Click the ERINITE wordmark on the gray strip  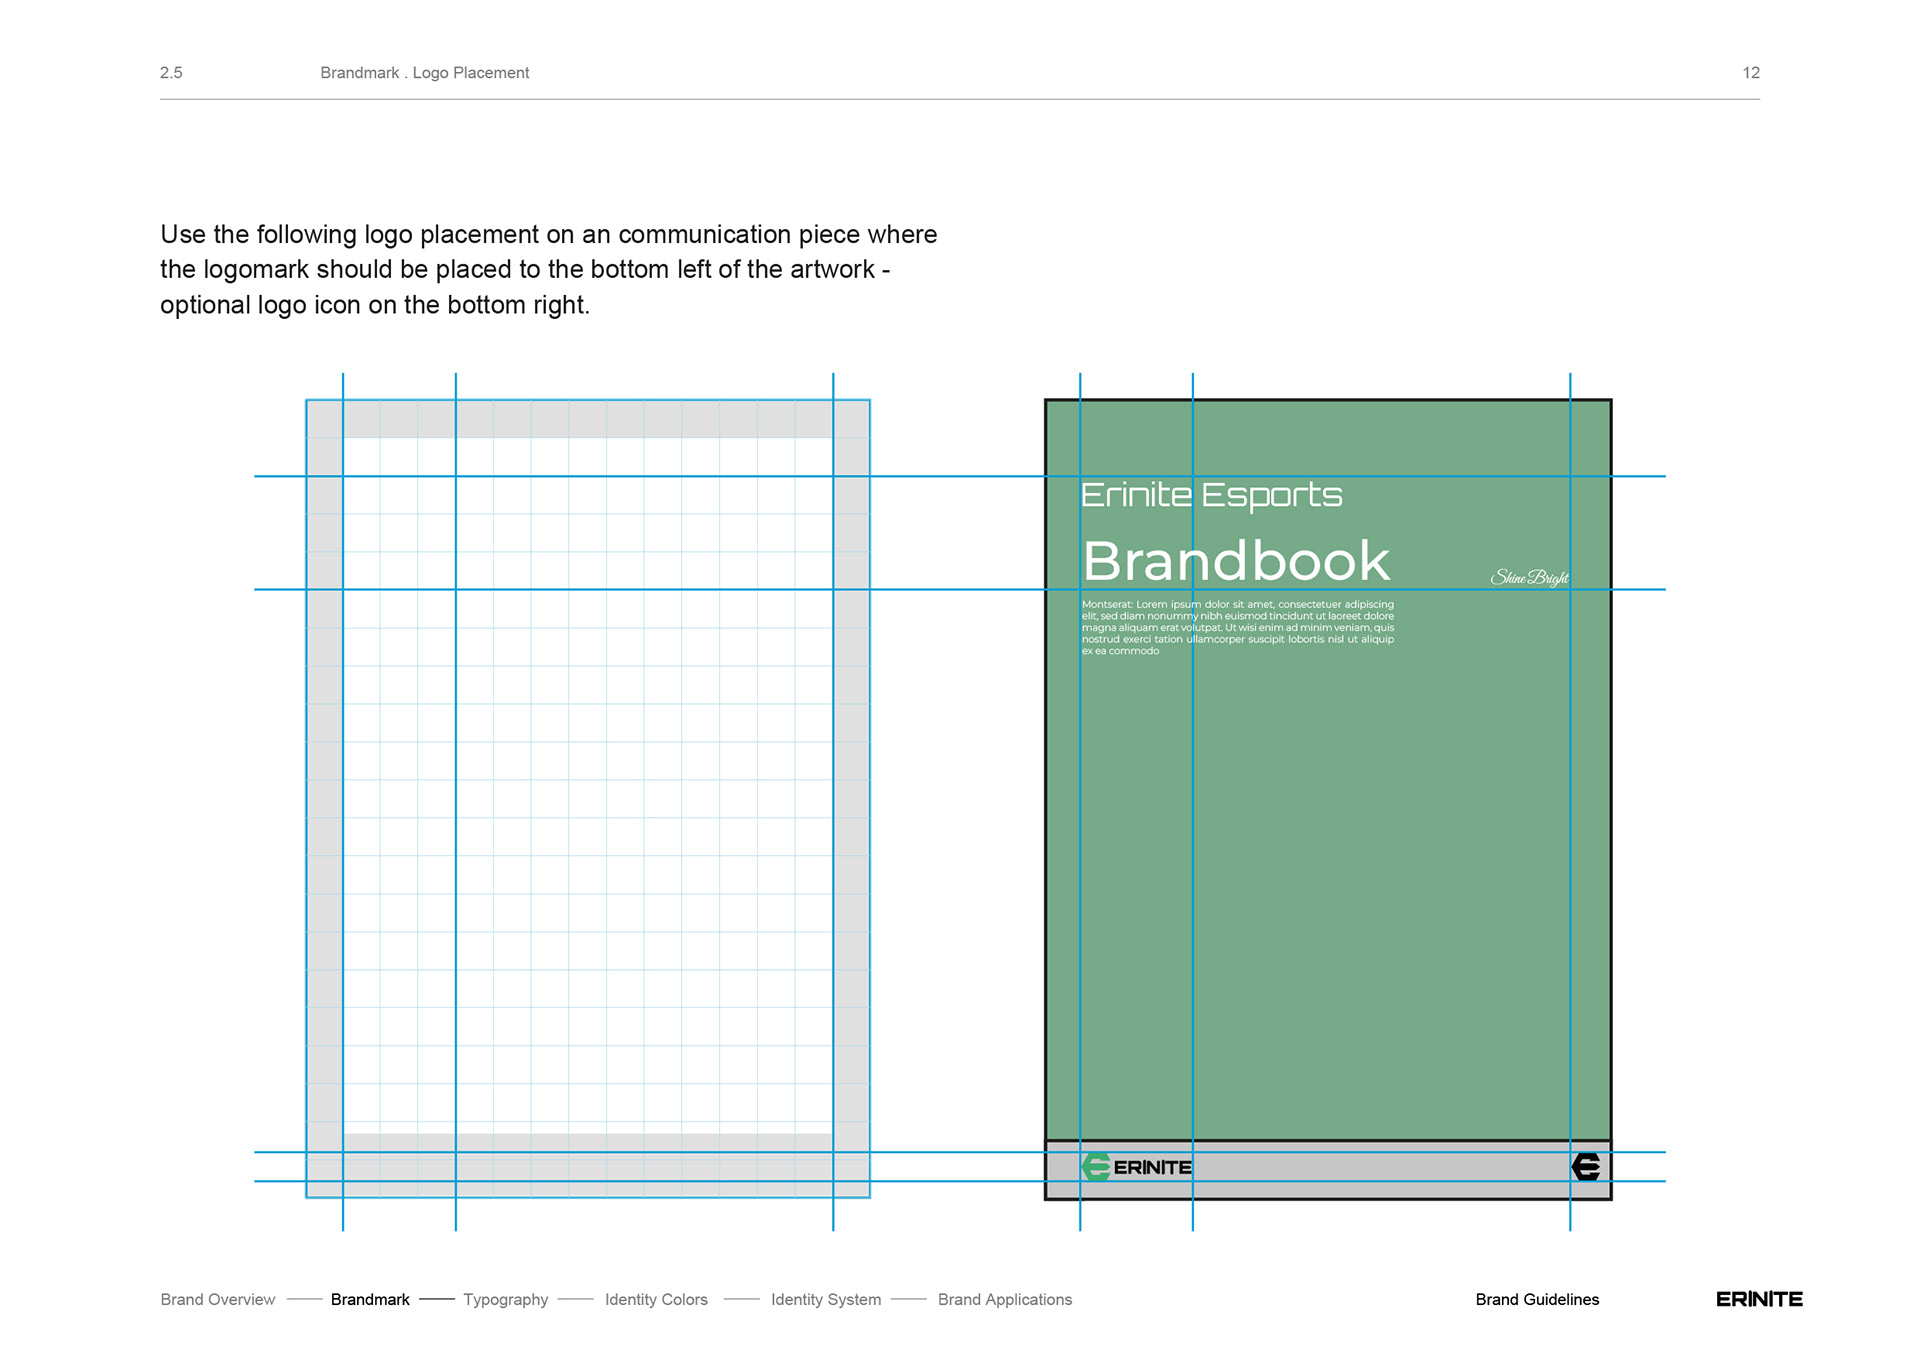click(1152, 1168)
